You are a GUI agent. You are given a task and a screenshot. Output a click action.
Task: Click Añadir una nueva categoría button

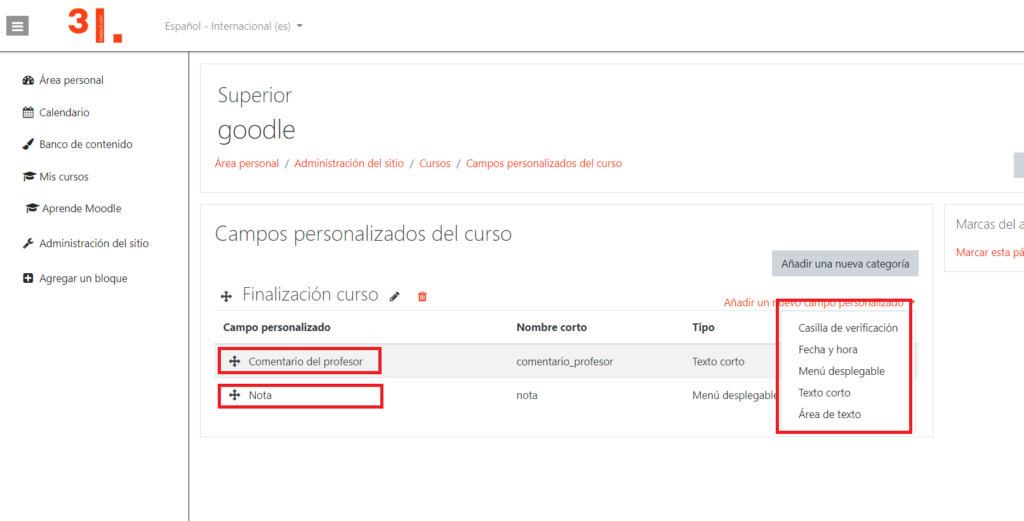[844, 264]
